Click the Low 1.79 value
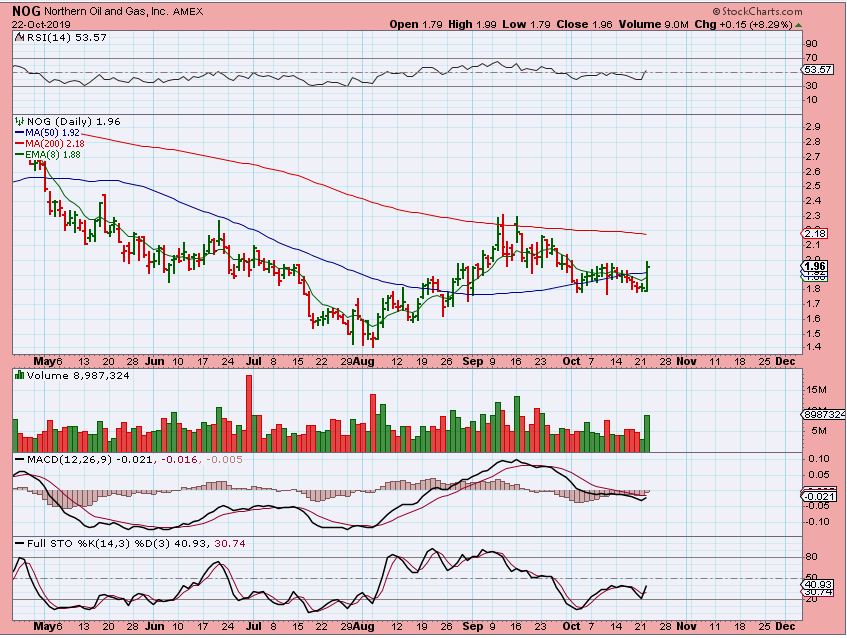This screenshot has width=847, height=638. pyautogui.click(x=527, y=24)
